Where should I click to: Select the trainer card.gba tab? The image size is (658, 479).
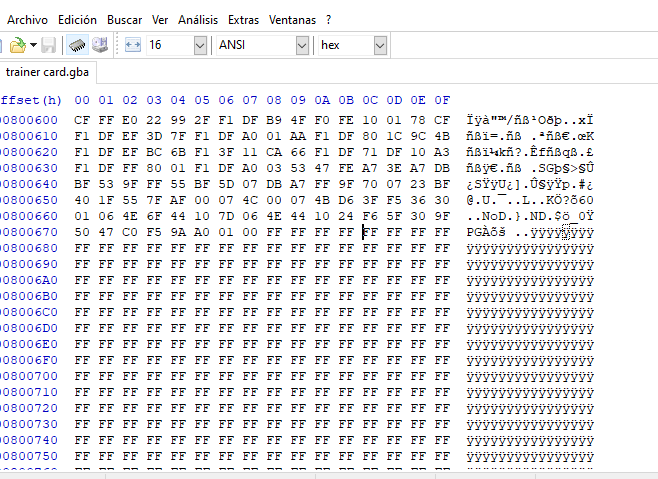click(48, 72)
